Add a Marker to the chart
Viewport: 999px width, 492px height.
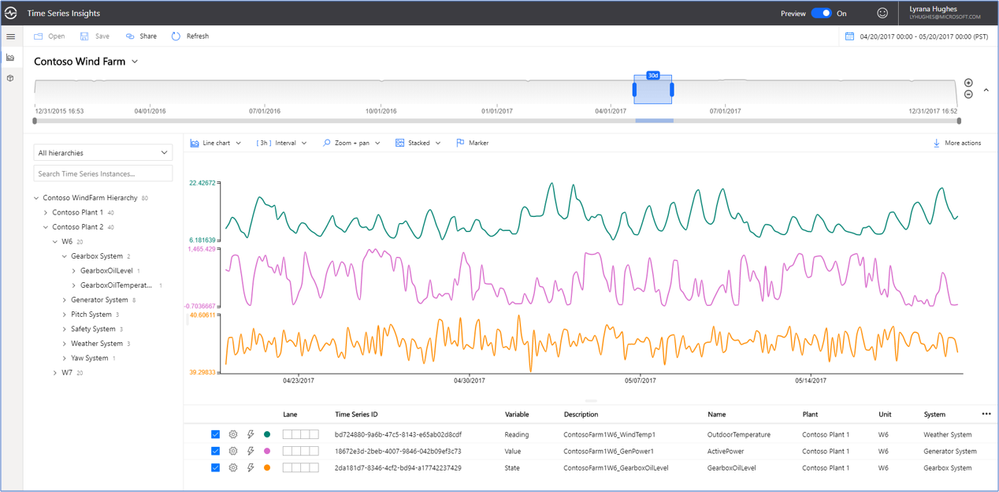point(472,143)
